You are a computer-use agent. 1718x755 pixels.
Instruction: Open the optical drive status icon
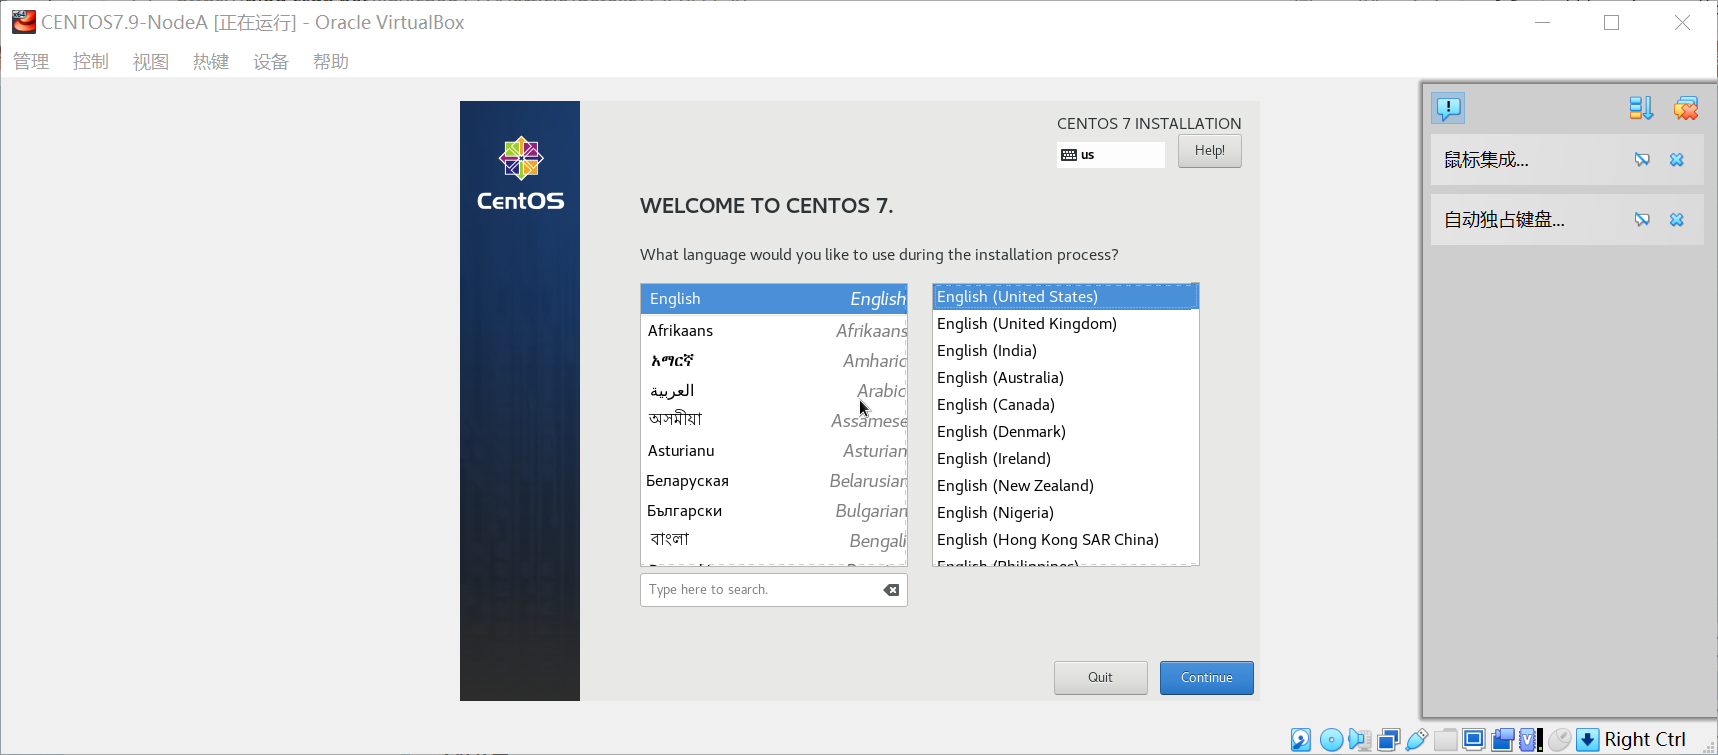(1332, 740)
